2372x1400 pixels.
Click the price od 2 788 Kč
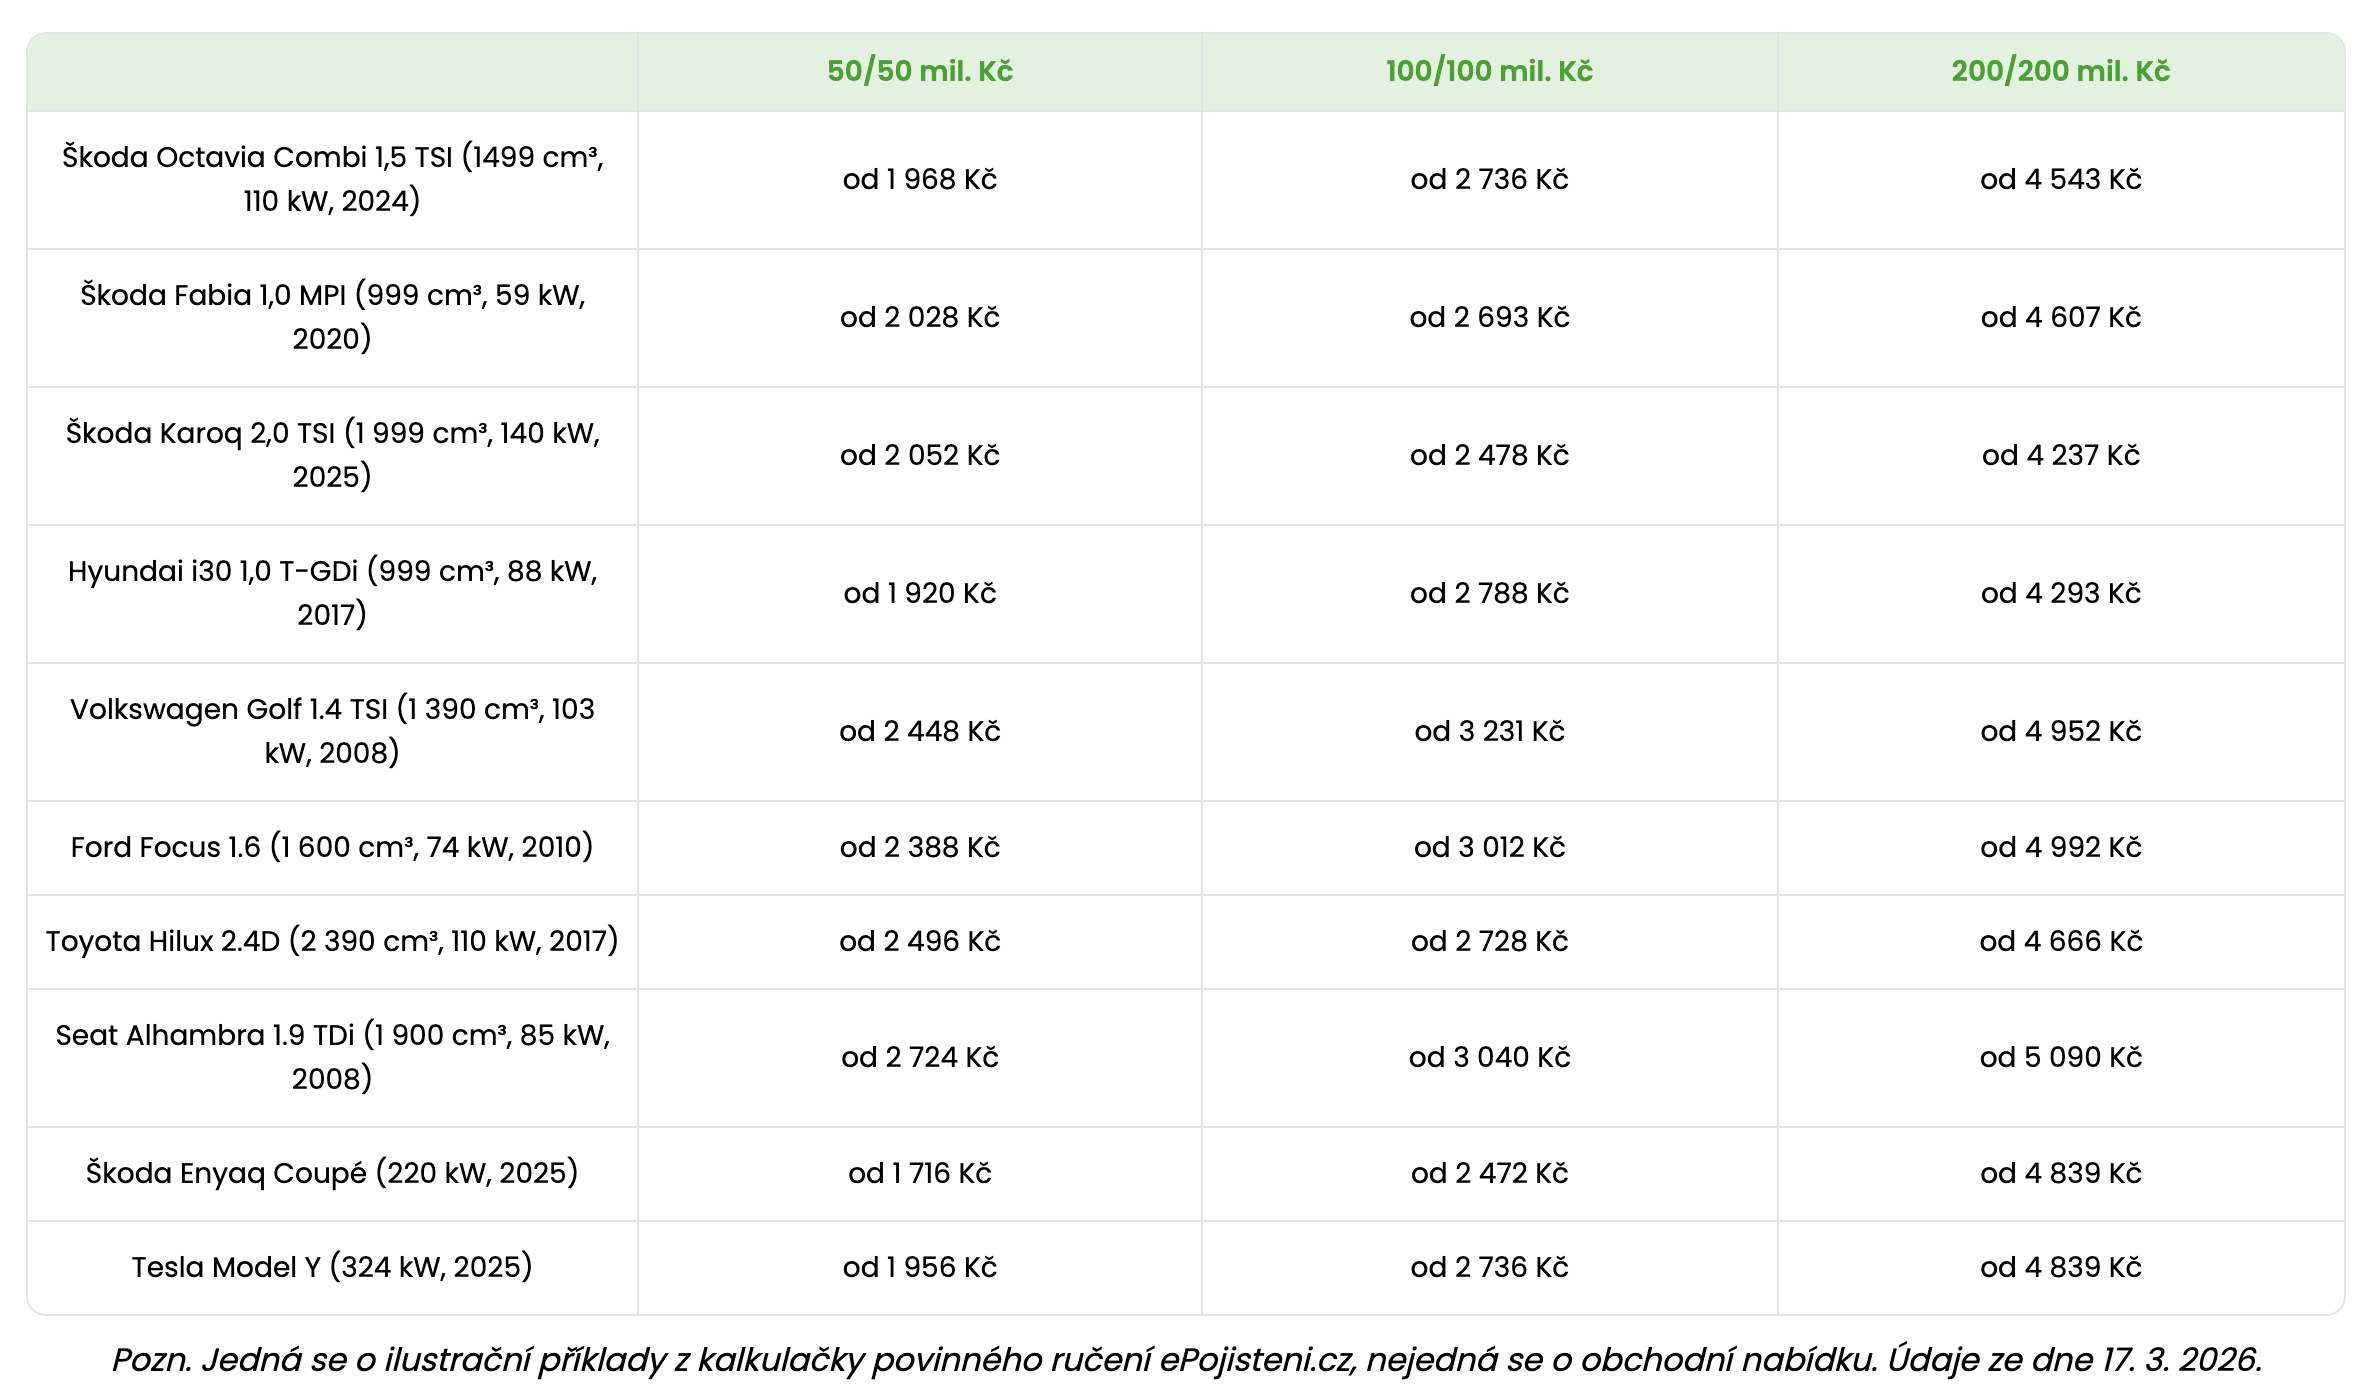click(1489, 593)
